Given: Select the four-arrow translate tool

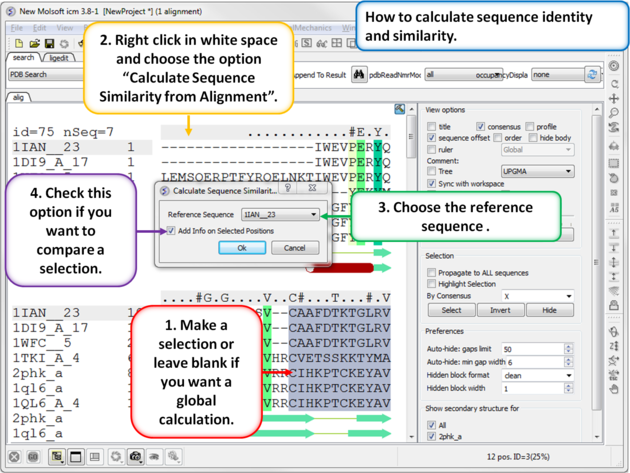Looking at the screenshot, I should (x=614, y=98).
